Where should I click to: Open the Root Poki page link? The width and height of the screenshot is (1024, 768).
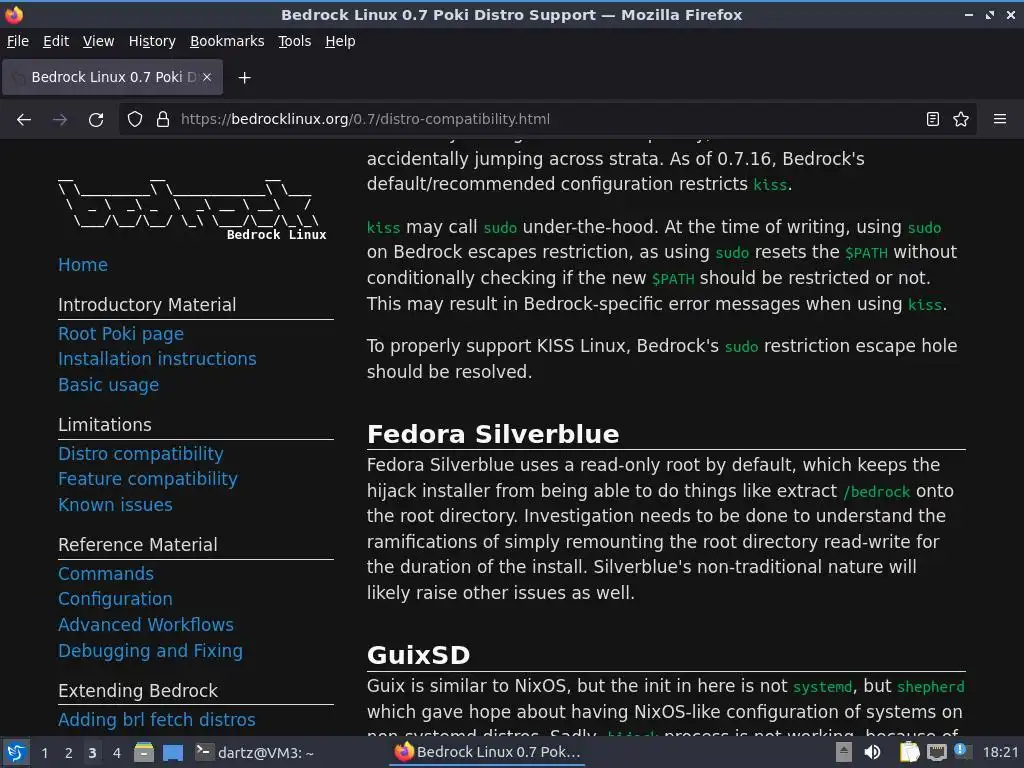pyautogui.click(x=121, y=334)
